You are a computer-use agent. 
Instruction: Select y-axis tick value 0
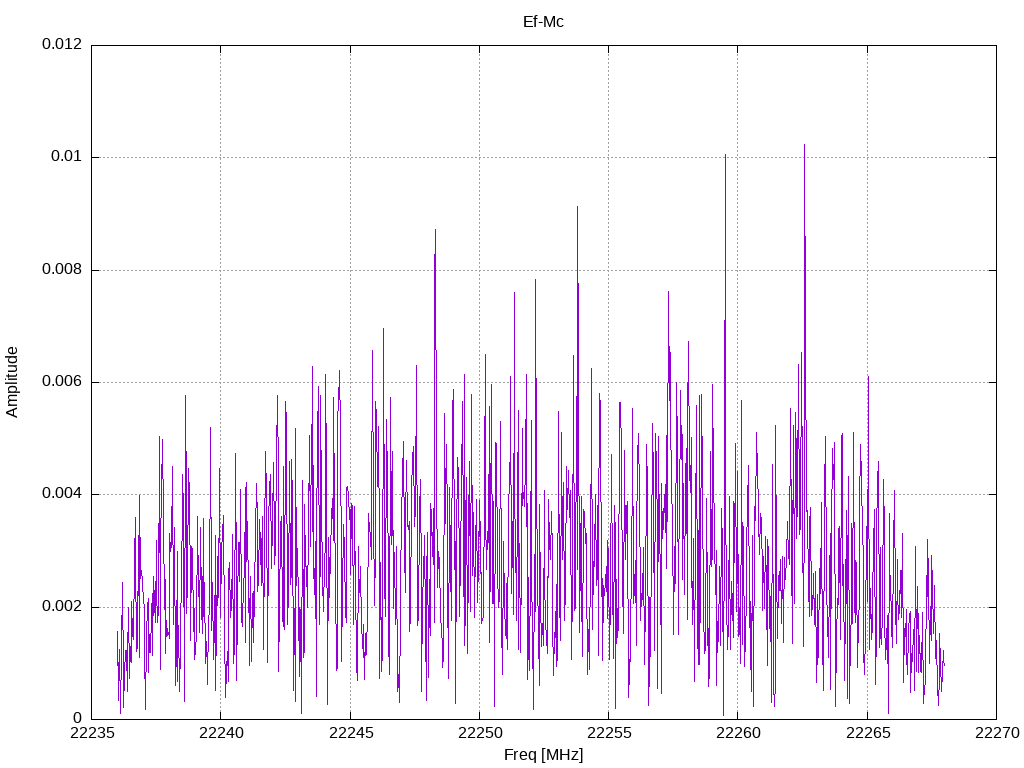tap(78, 719)
